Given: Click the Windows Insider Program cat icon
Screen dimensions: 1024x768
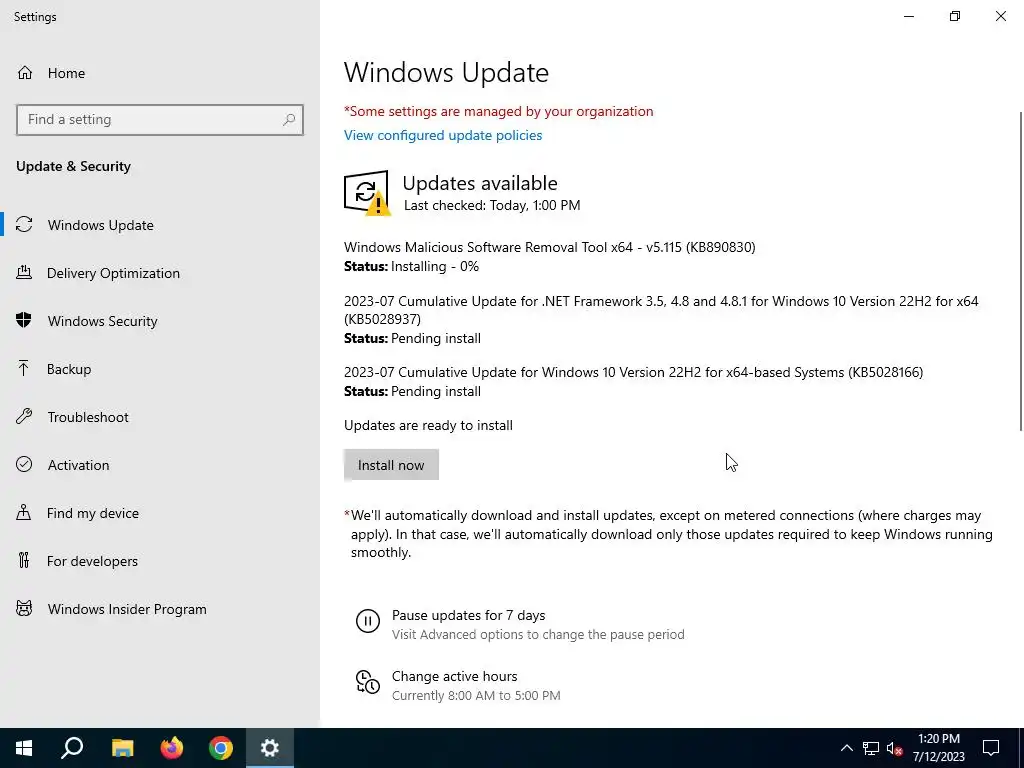Looking at the screenshot, I should pyautogui.click(x=24, y=609).
